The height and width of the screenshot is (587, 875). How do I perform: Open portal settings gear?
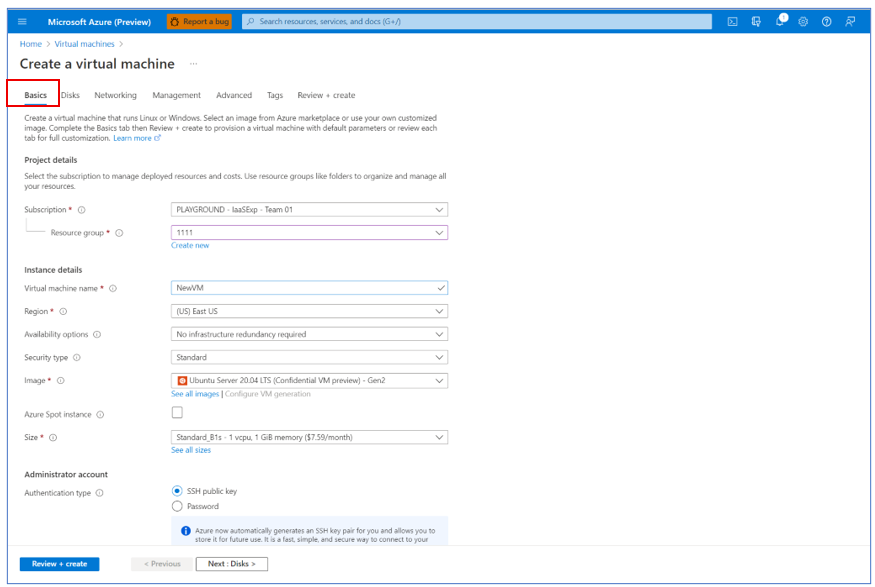pos(803,22)
